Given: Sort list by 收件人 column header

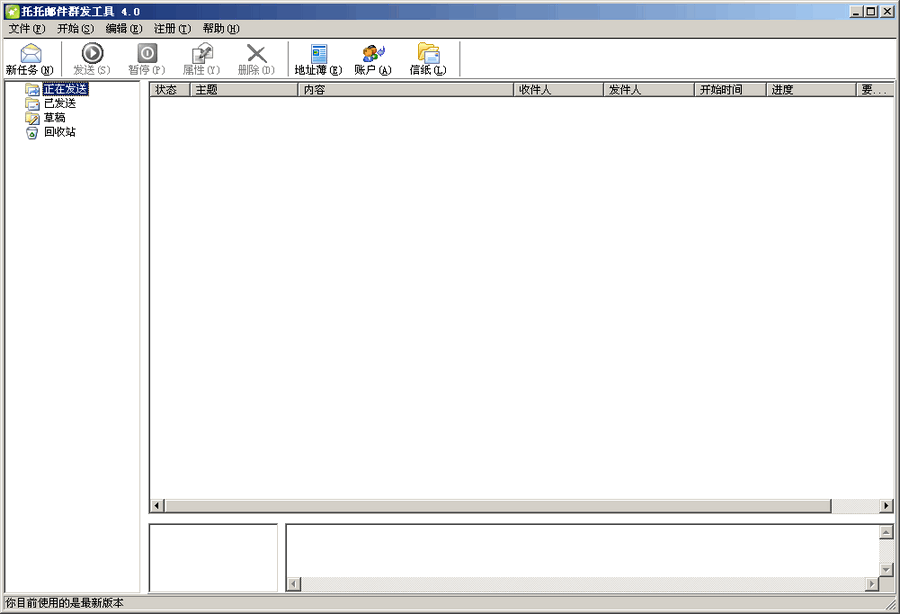Looking at the screenshot, I should pos(557,90).
